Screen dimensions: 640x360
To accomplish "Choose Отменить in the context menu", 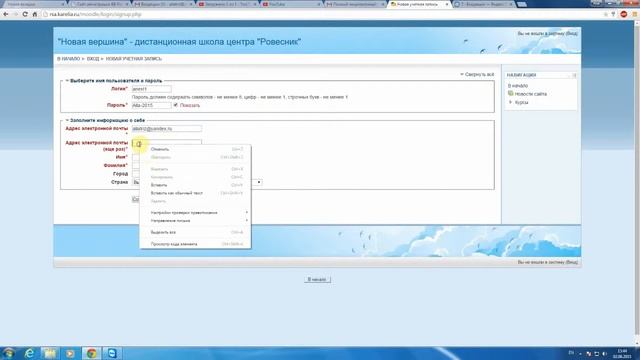I will tap(195, 149).
